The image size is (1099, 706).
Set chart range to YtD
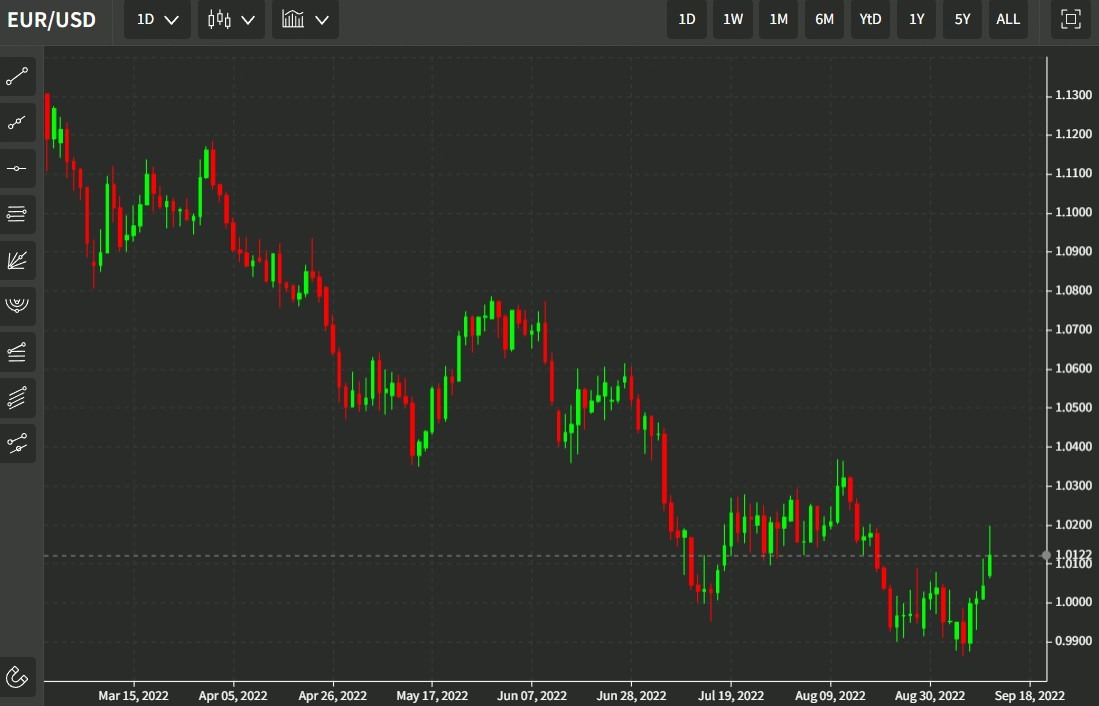click(x=870, y=19)
